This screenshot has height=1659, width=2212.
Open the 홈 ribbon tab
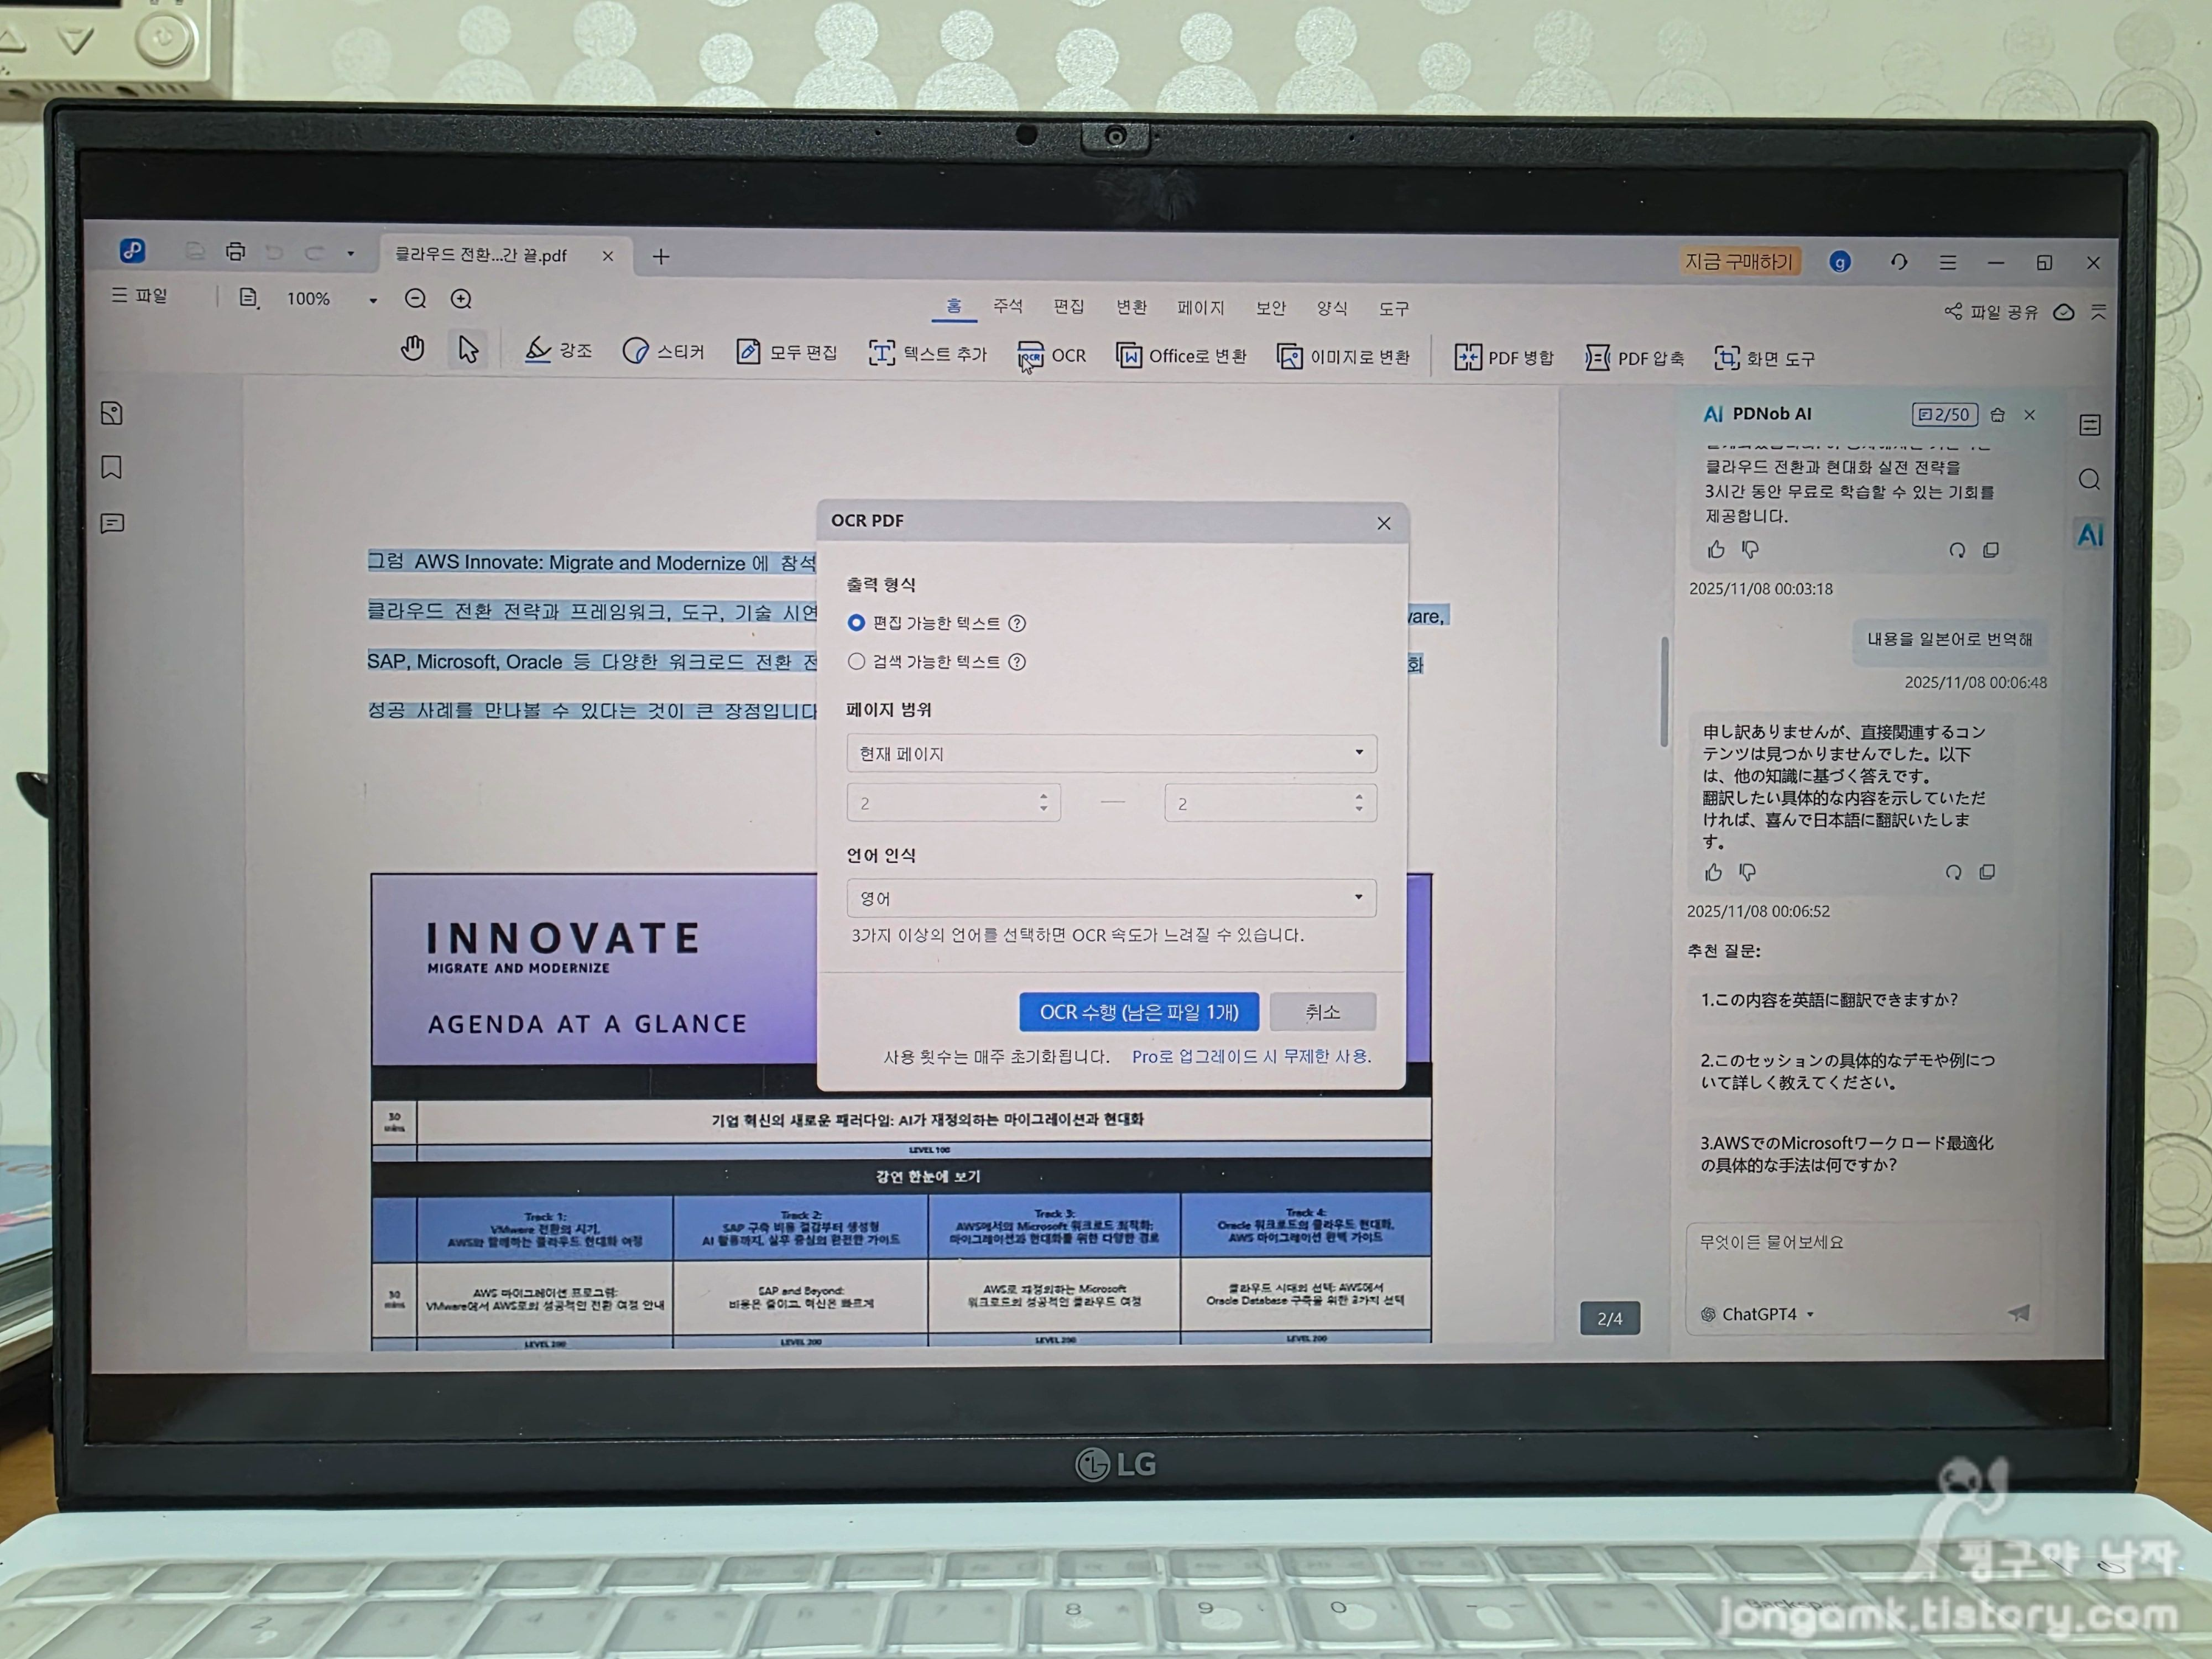[954, 305]
